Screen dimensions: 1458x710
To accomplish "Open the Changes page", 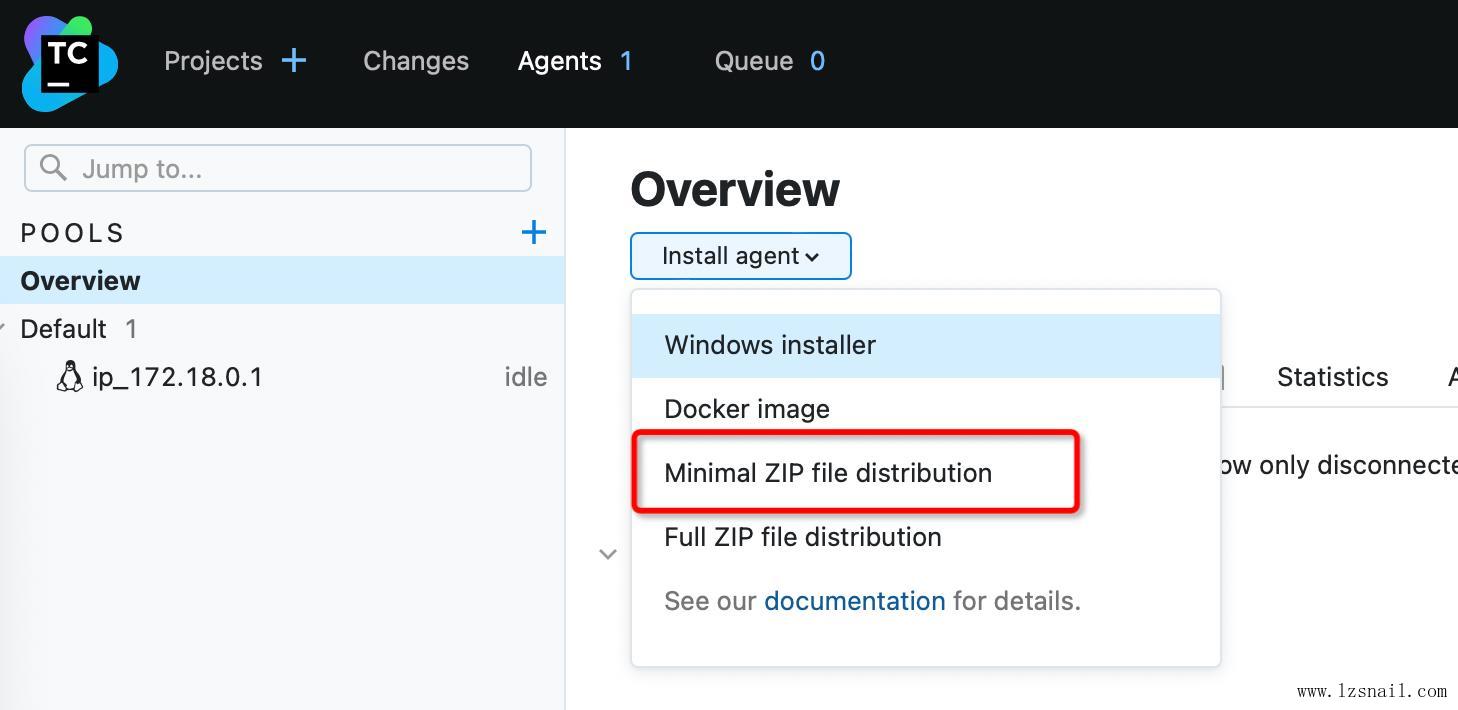I will (416, 61).
